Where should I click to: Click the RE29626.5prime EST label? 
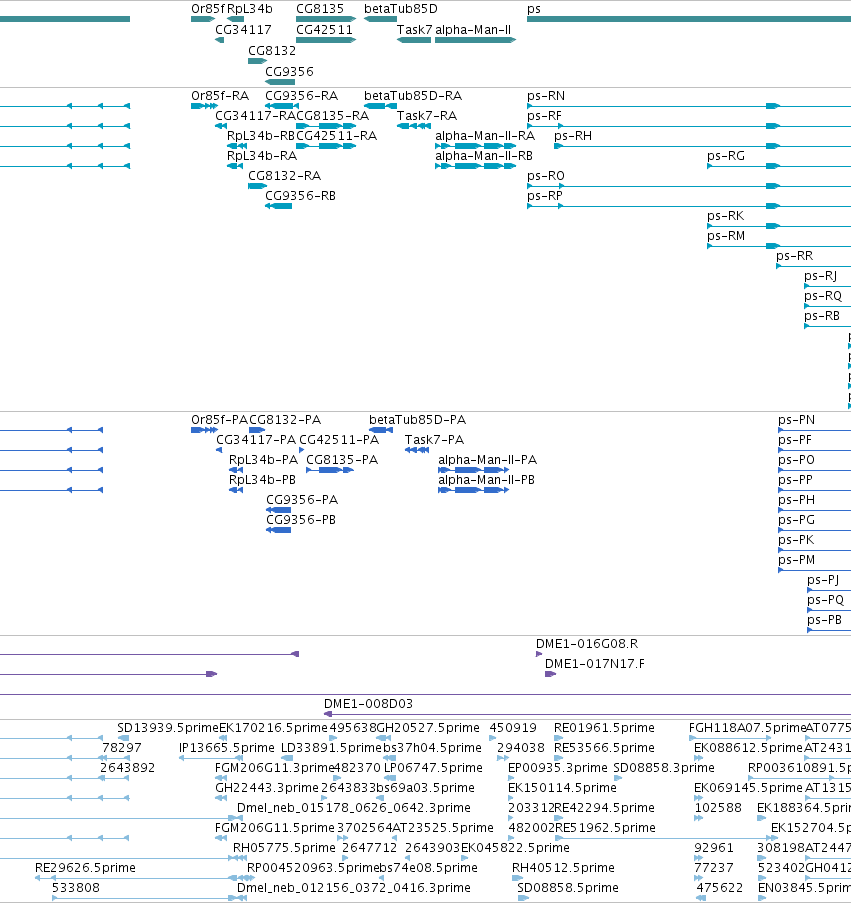tap(85, 868)
